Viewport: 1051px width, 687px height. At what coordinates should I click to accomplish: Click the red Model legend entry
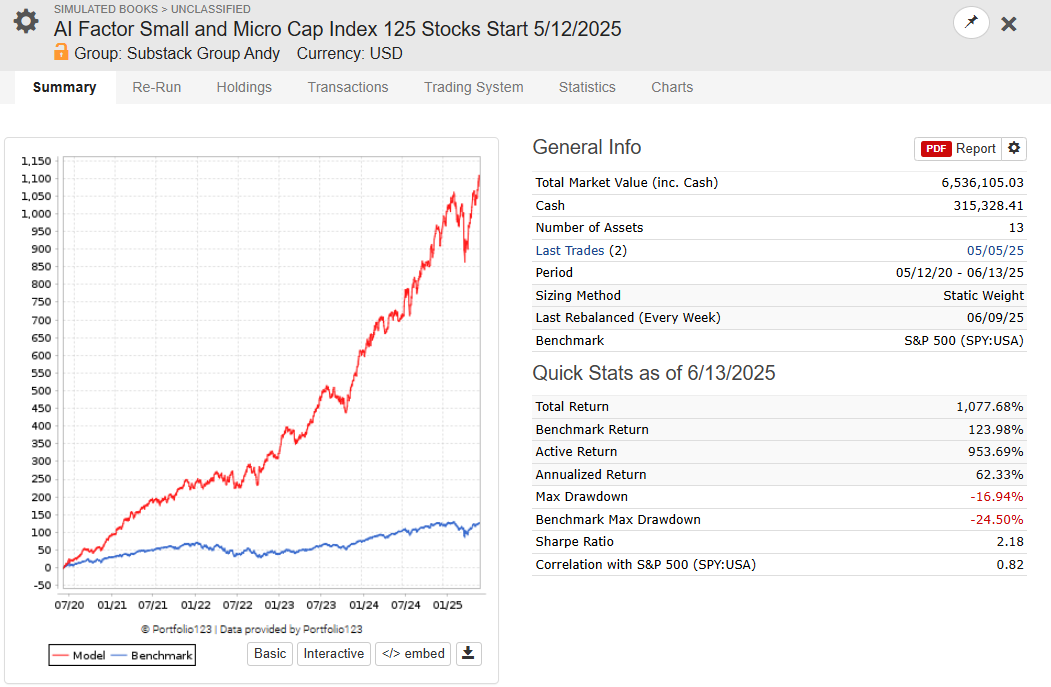tap(79, 655)
